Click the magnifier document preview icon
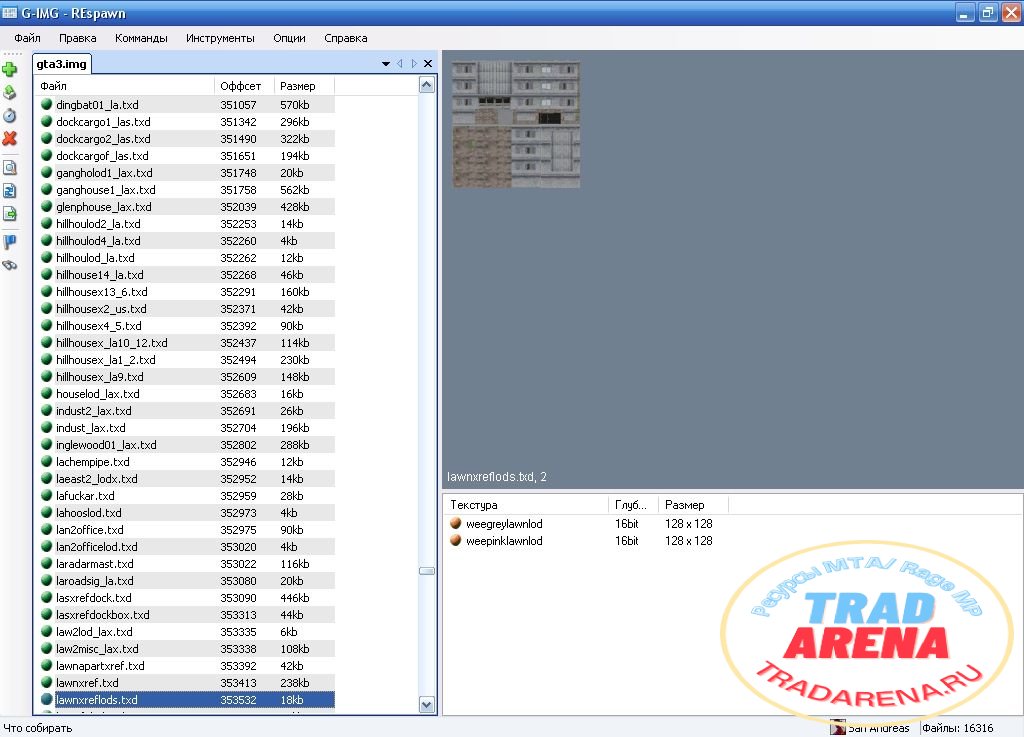 [10, 168]
